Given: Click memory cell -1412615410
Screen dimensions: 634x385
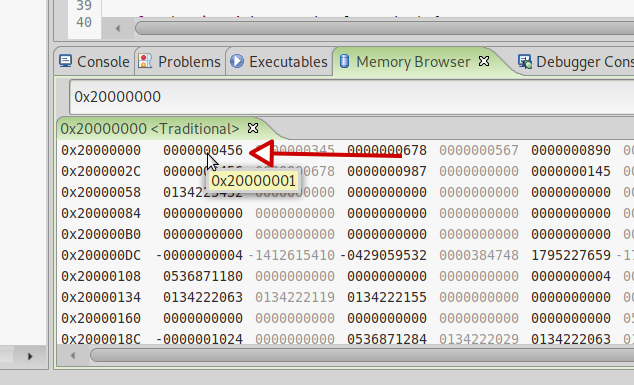Looking at the screenshot, I should pos(291,256).
